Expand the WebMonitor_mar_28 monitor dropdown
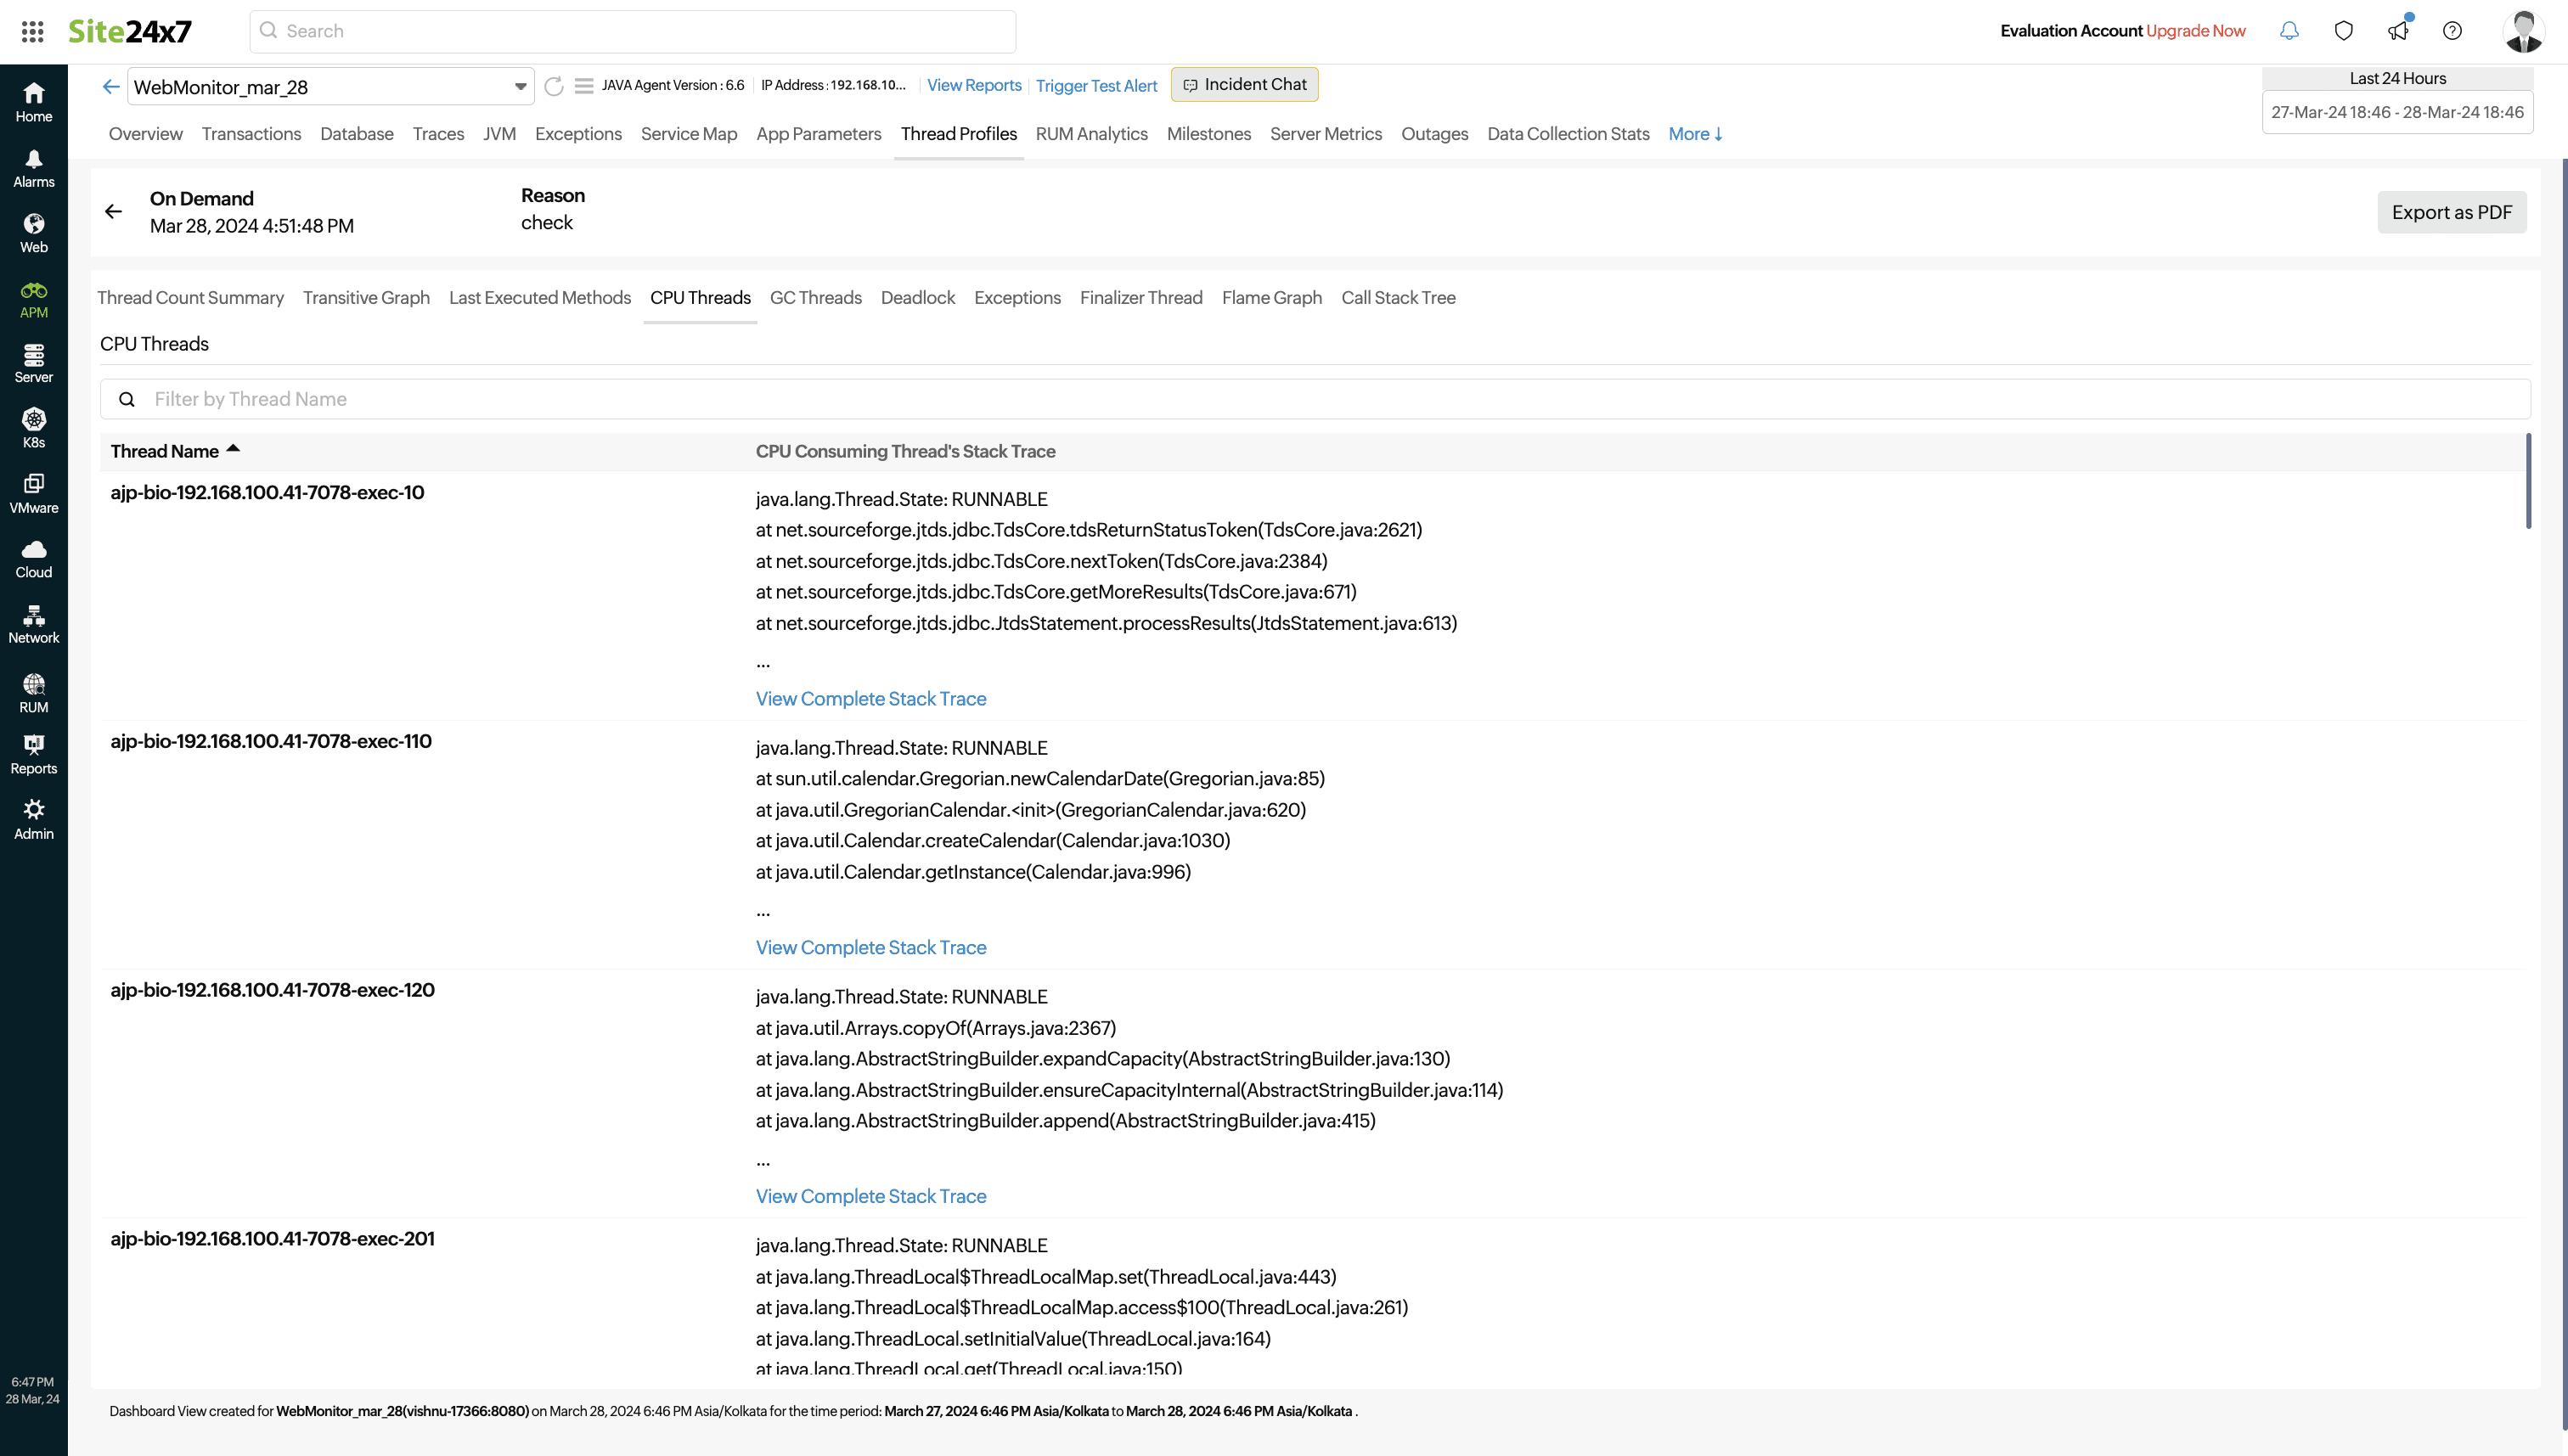Screen dimensions: 2568x1456 pyautogui.click(x=520, y=87)
